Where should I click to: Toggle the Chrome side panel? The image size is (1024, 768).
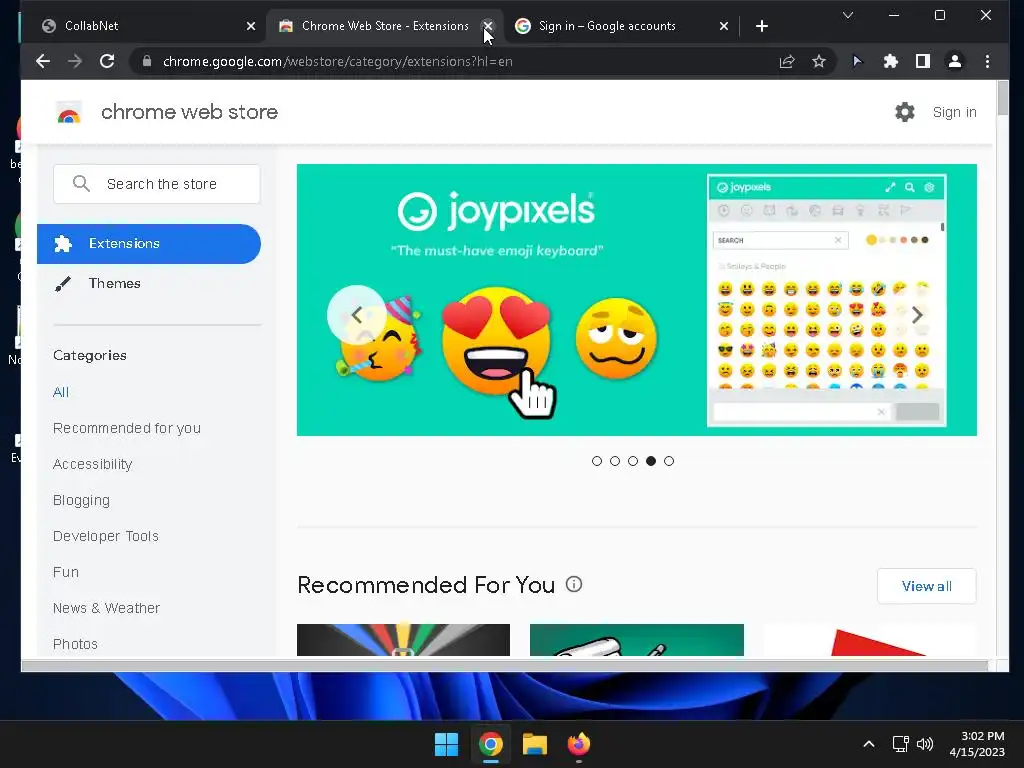click(x=923, y=61)
